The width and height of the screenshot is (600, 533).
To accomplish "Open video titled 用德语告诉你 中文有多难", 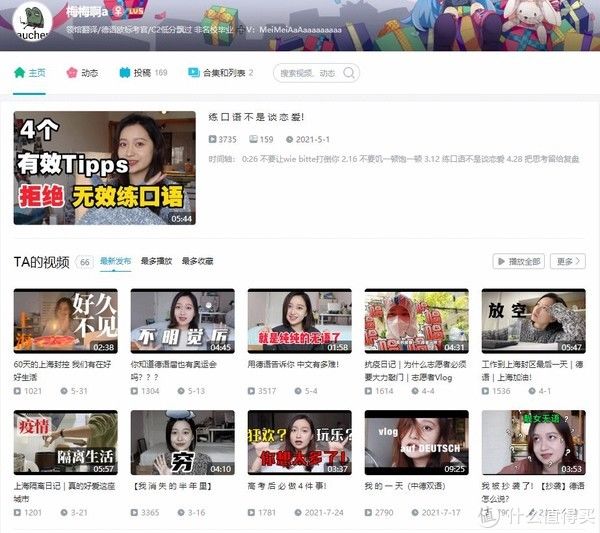I will coord(293,364).
